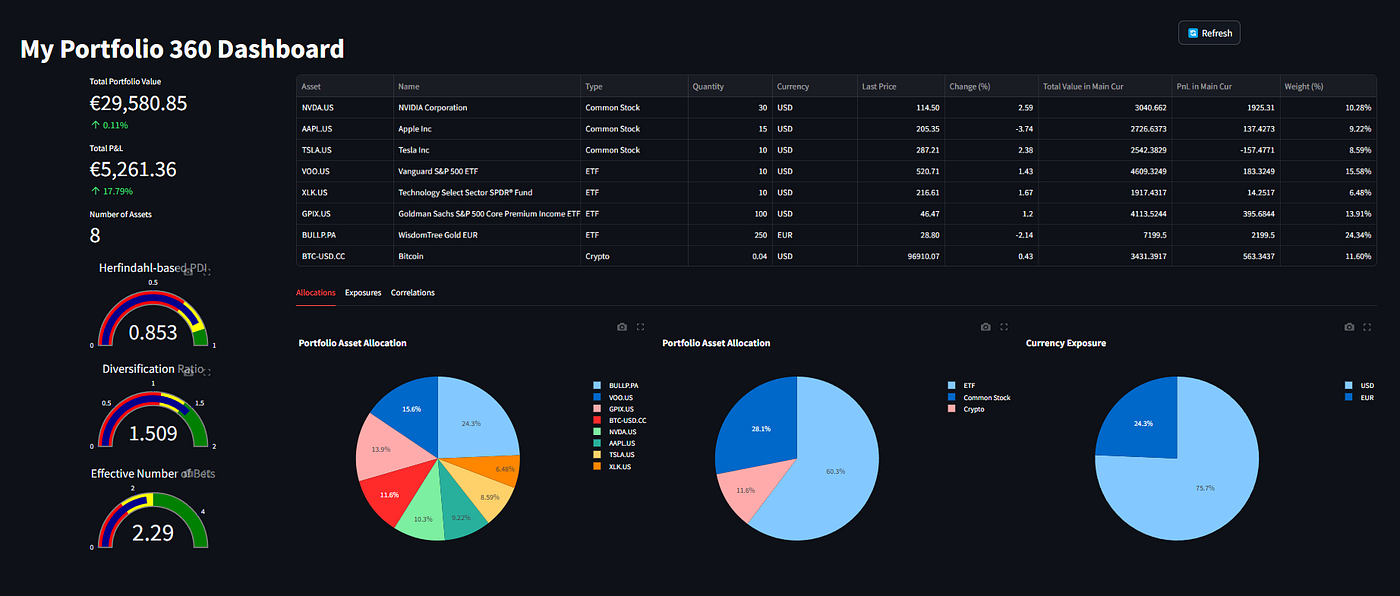
Task: Click the Technology Select Sector SPDR Fund cell
Action: pos(487,192)
